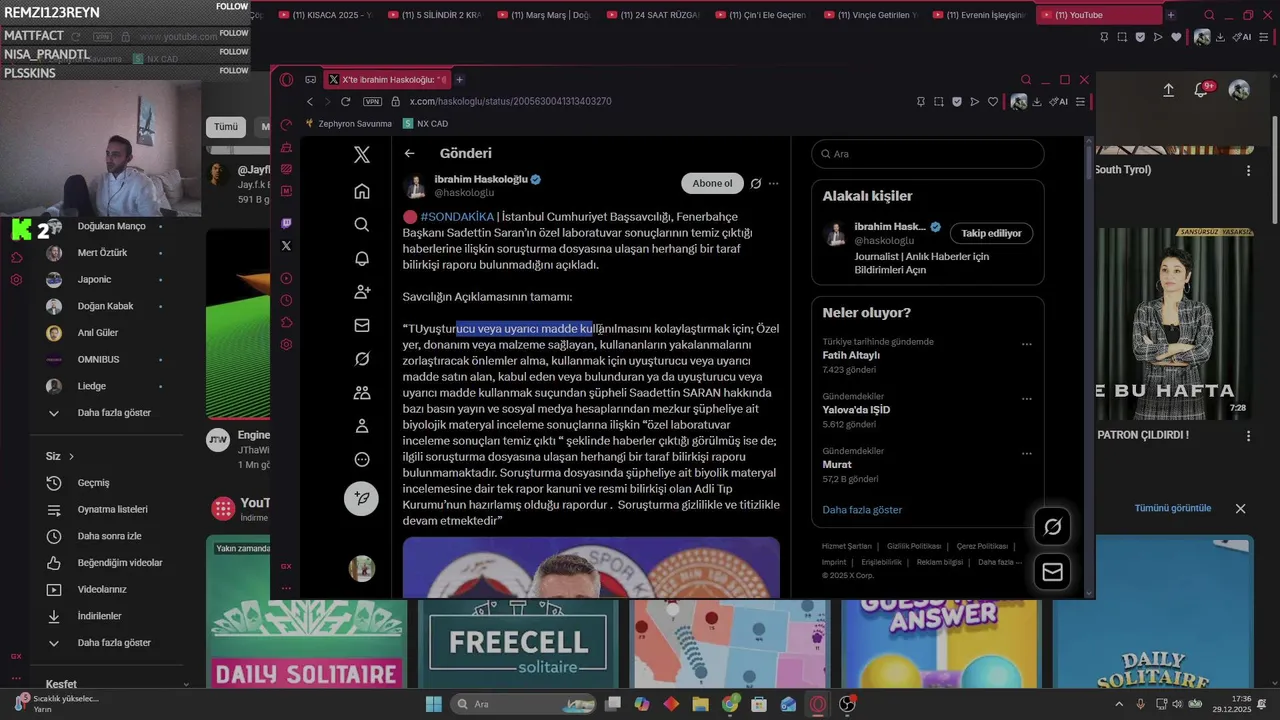Open Opera GX sidebar extensions cube
1280x720 pixels.
pos(286,322)
